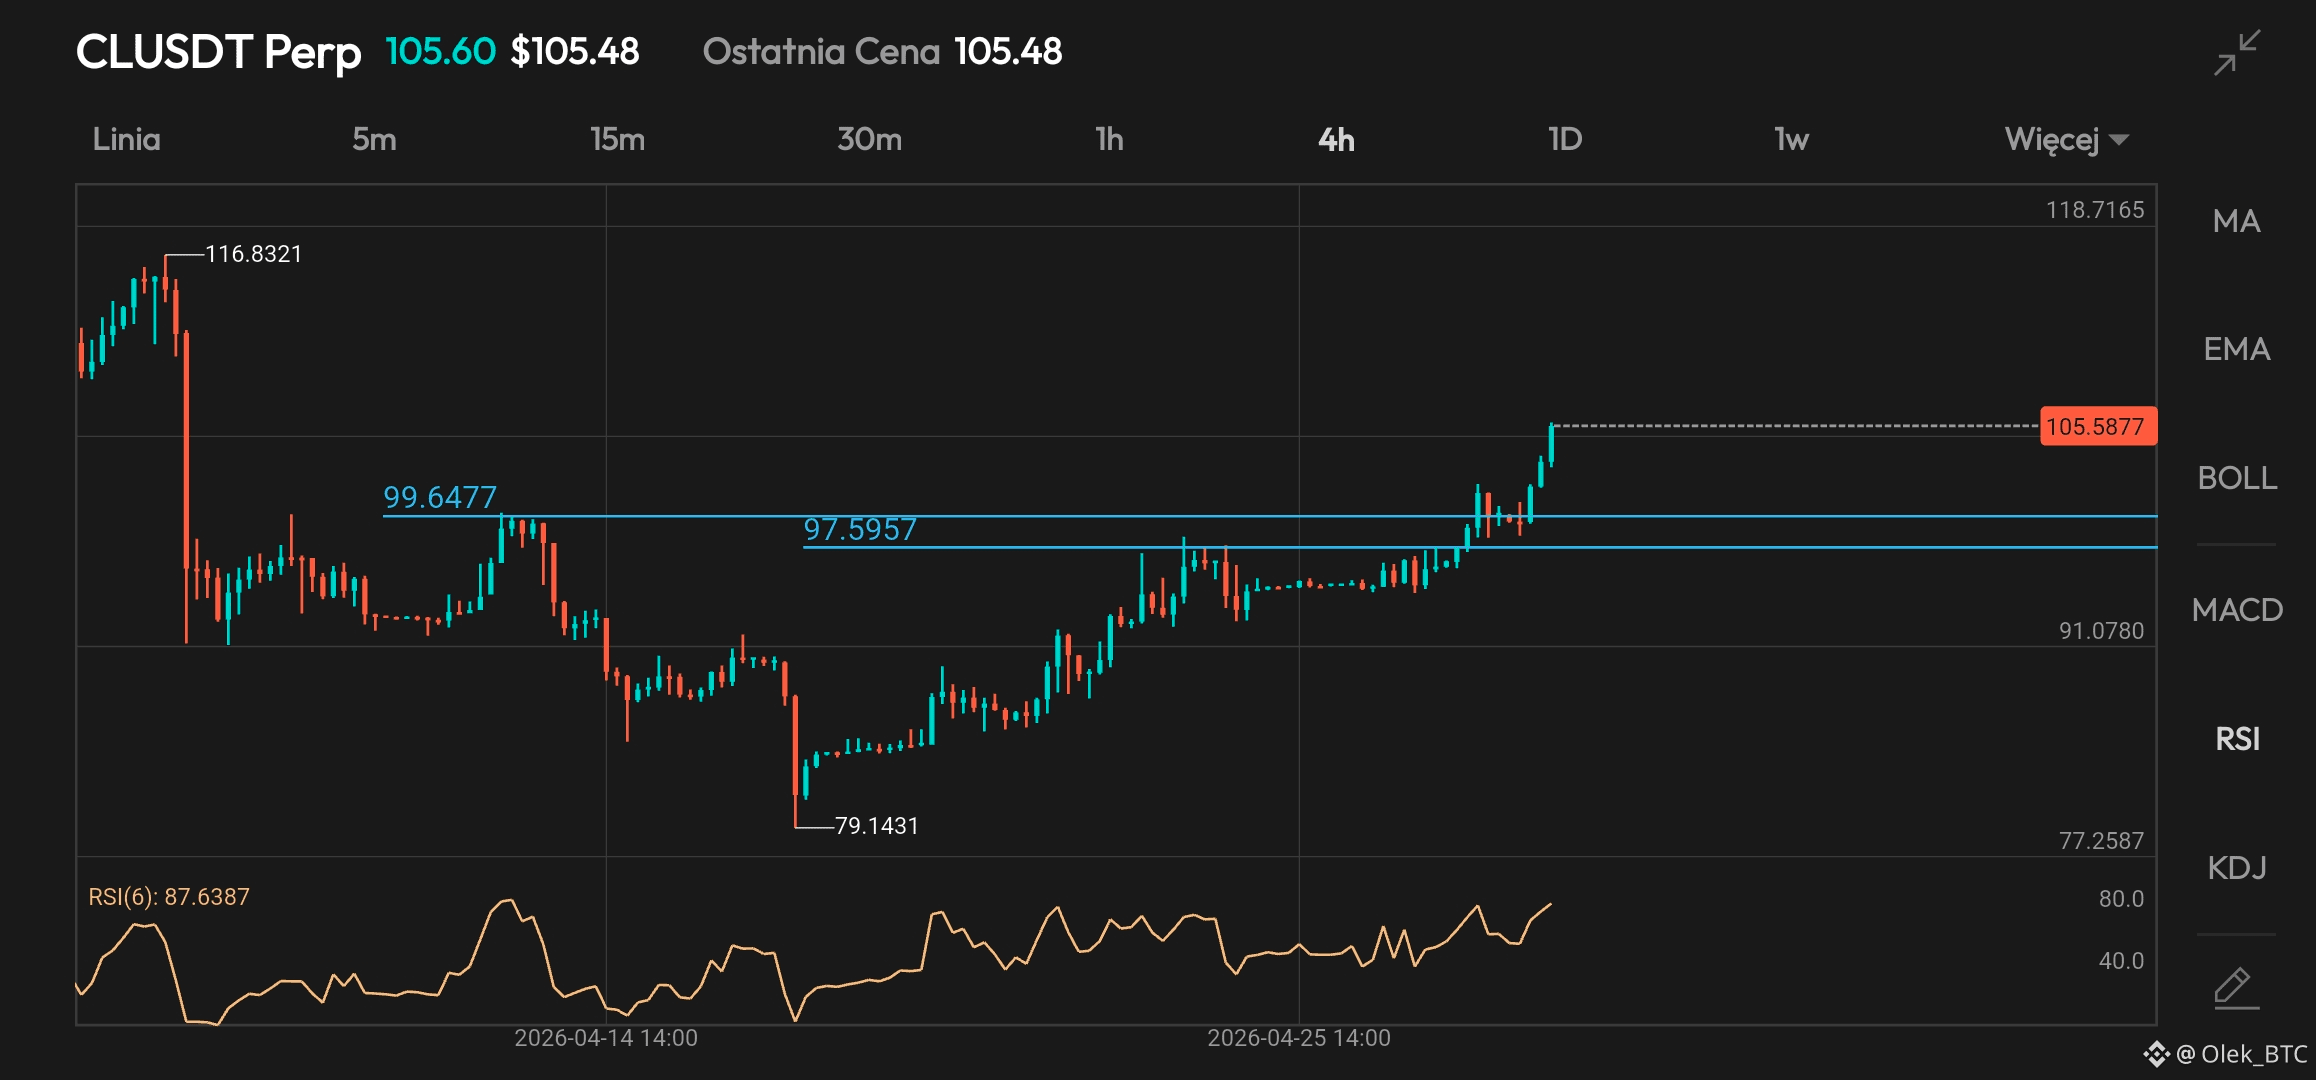
Task: Switch to the 1h timeframe
Action: (1109, 139)
